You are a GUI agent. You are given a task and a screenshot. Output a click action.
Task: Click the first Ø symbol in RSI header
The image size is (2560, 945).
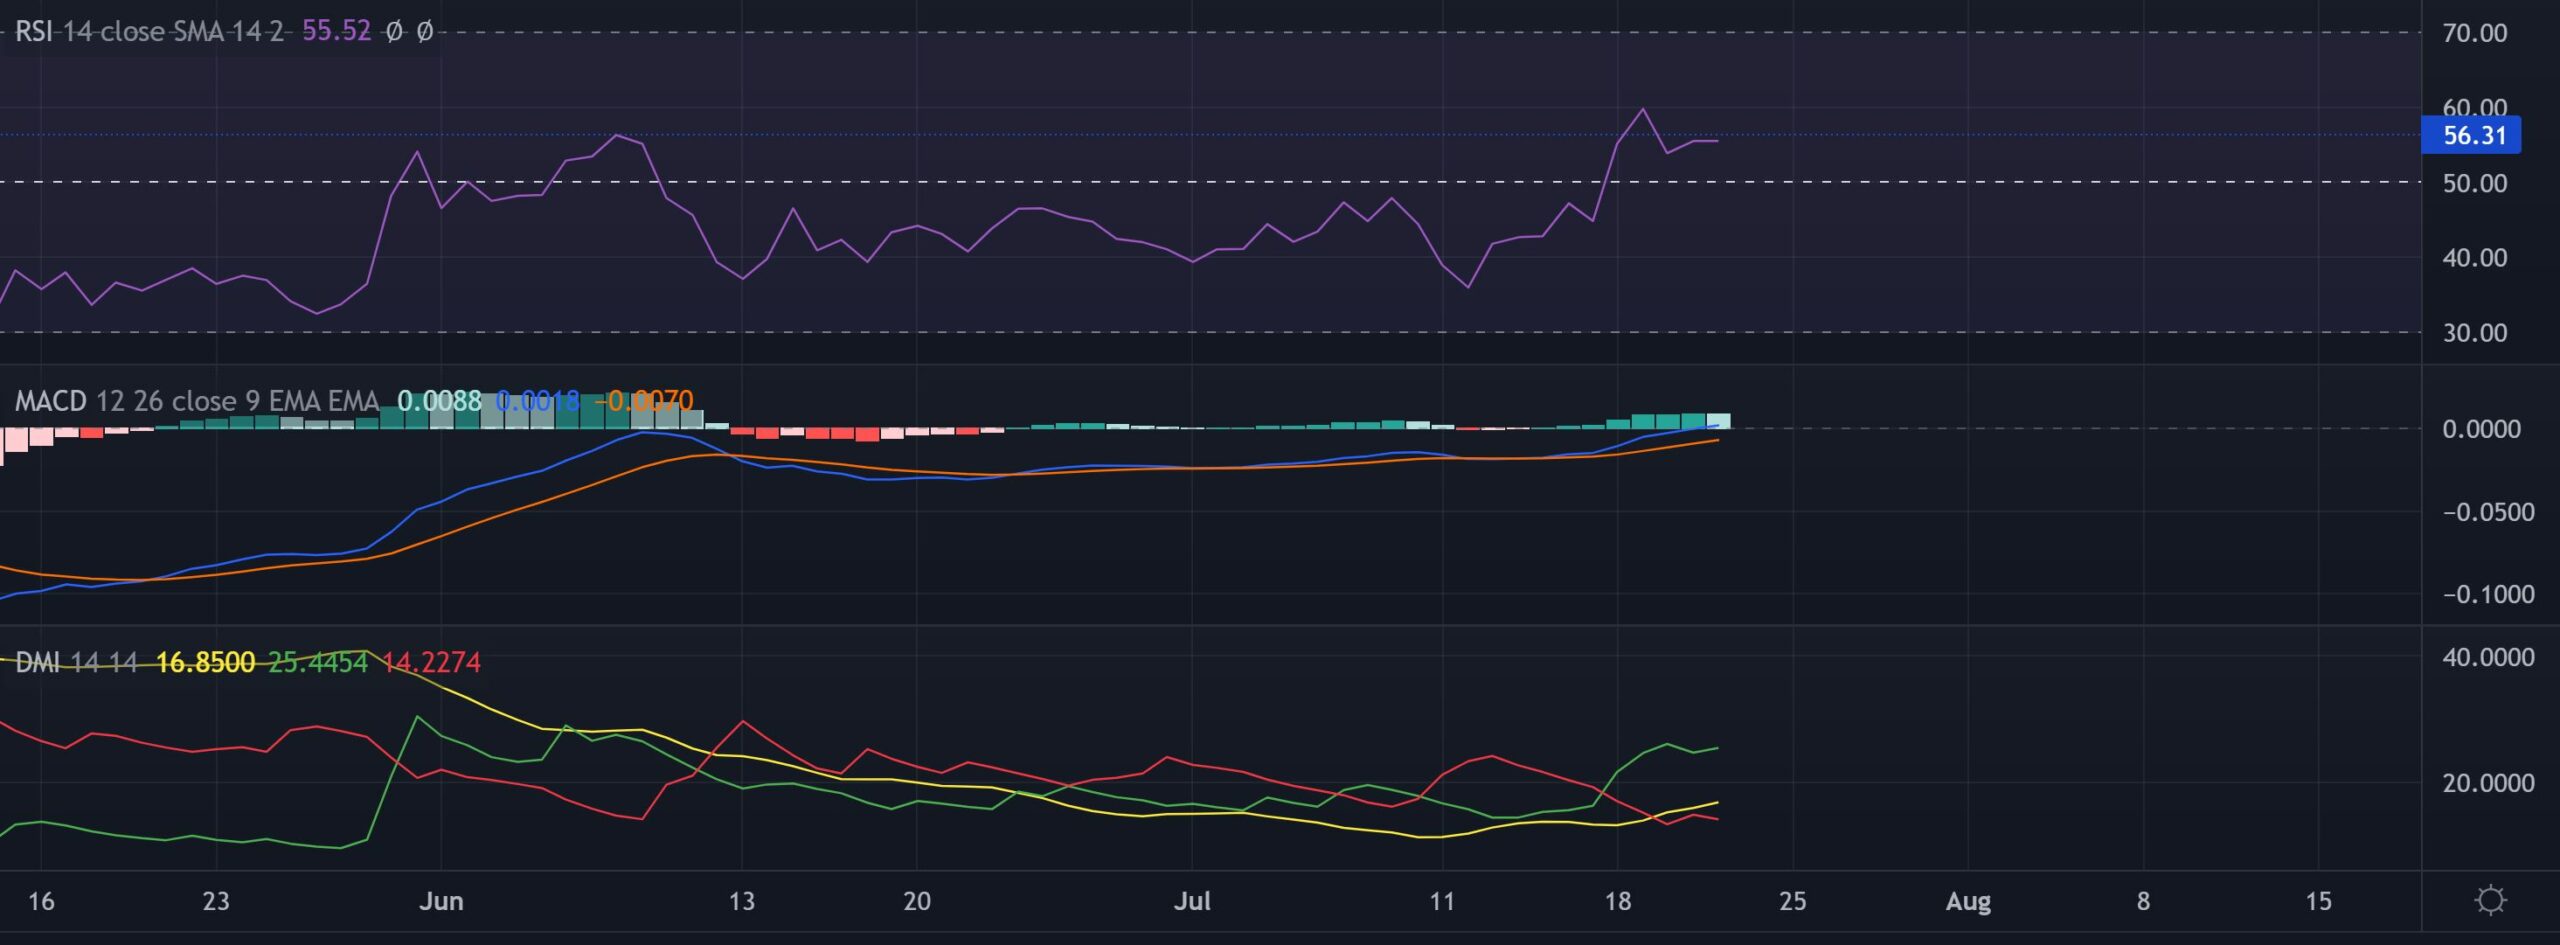[x=393, y=32]
